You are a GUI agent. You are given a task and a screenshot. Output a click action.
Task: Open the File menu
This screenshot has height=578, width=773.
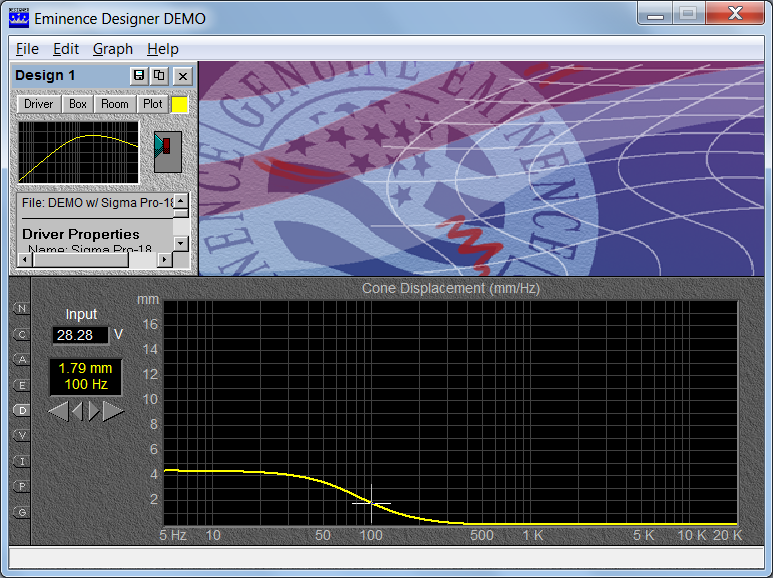click(x=27, y=49)
